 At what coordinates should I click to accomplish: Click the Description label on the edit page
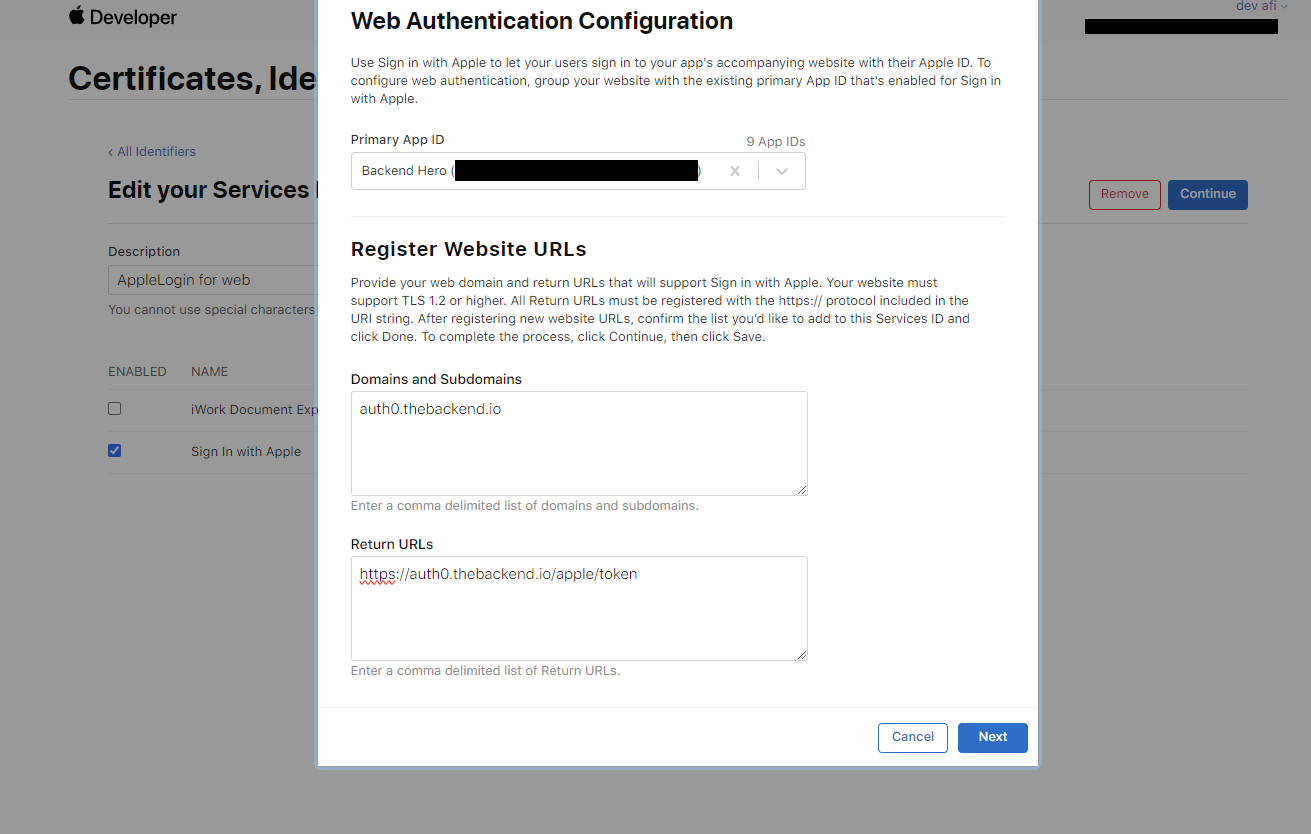144,252
